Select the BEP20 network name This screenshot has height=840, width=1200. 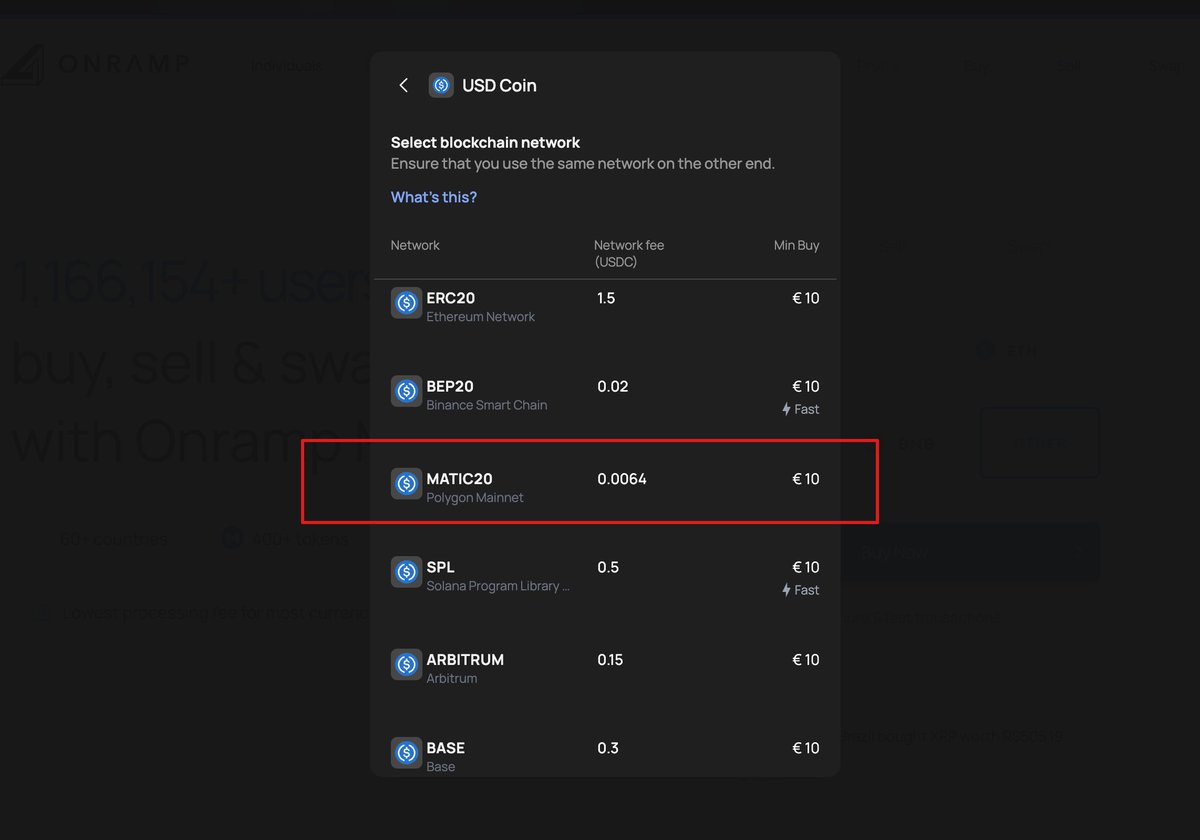[450, 386]
